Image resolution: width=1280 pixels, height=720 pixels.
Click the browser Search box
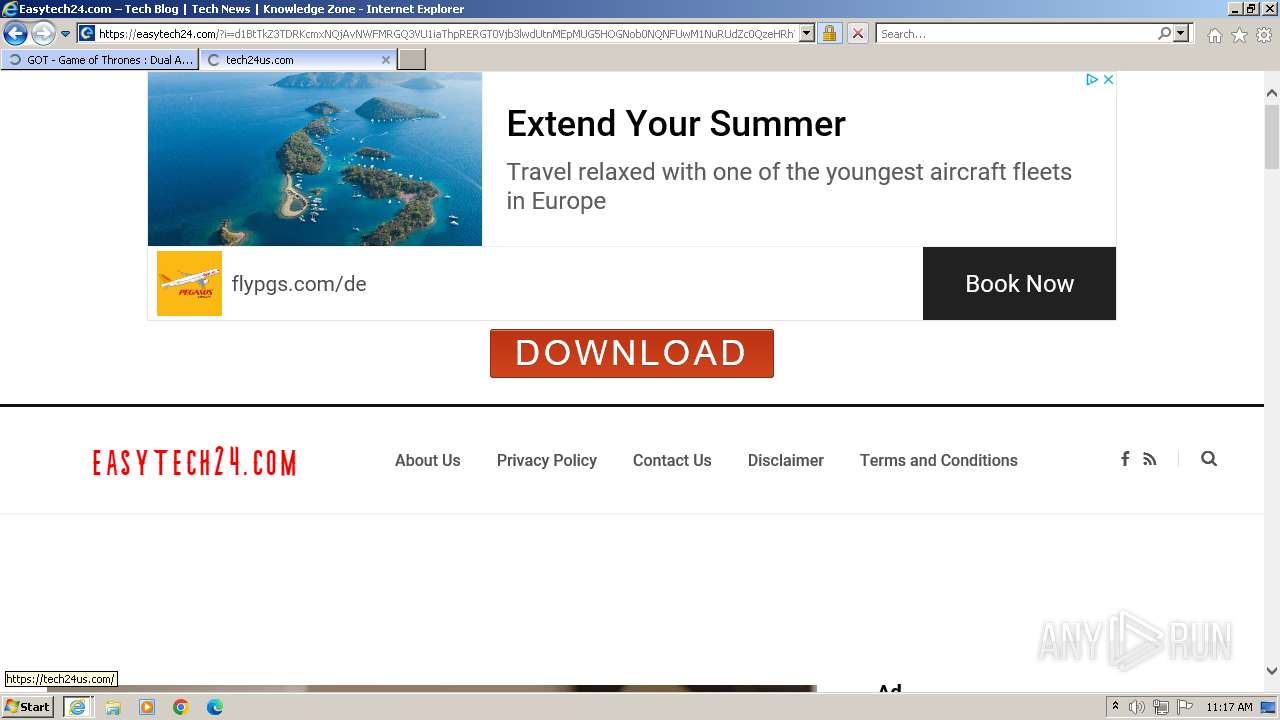[1015, 34]
